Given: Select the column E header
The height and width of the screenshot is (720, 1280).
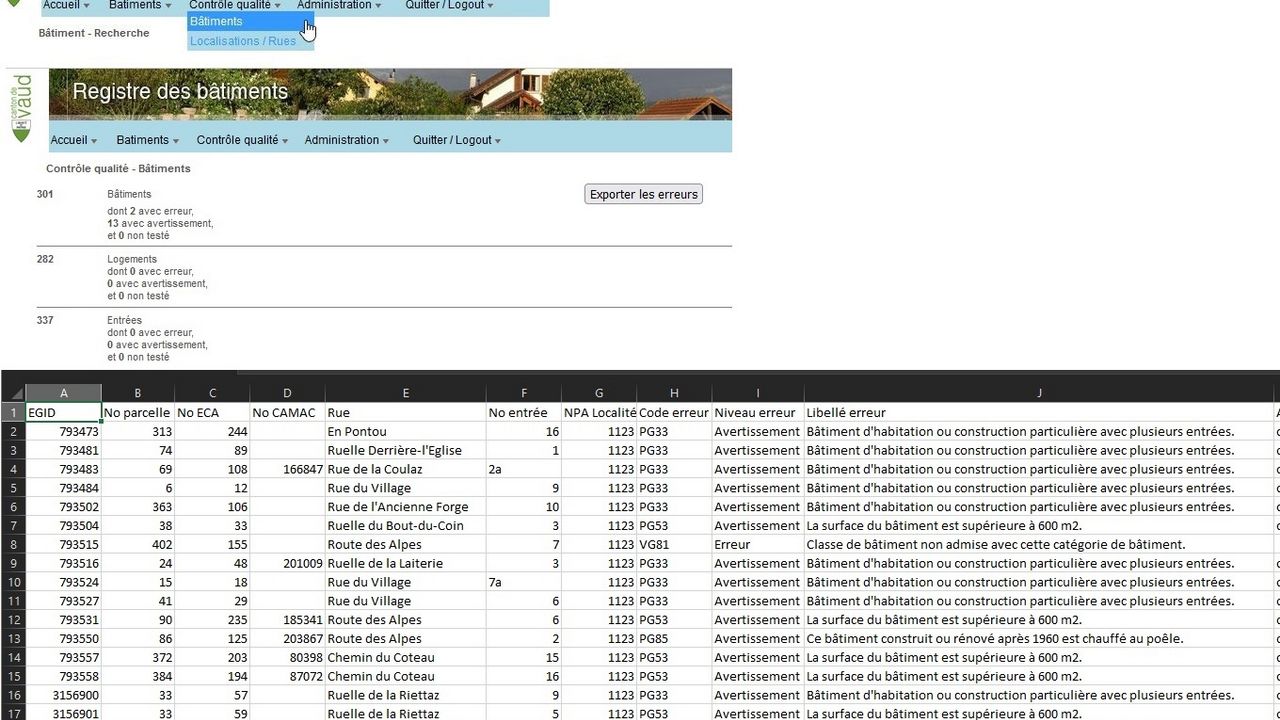Looking at the screenshot, I should coord(405,393).
